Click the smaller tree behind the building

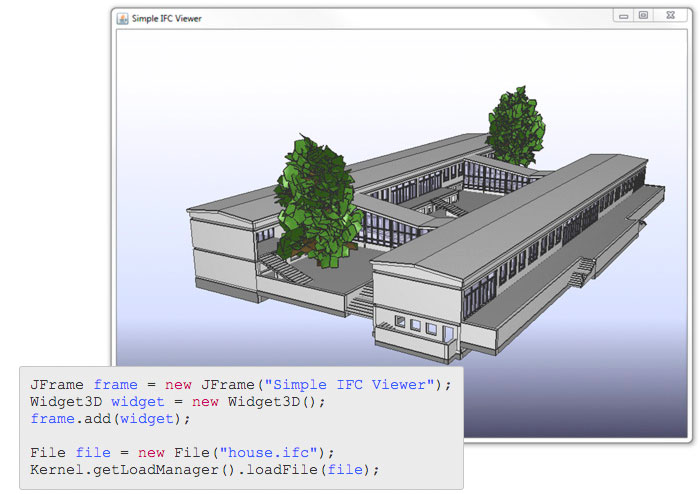pyautogui.click(x=516, y=127)
